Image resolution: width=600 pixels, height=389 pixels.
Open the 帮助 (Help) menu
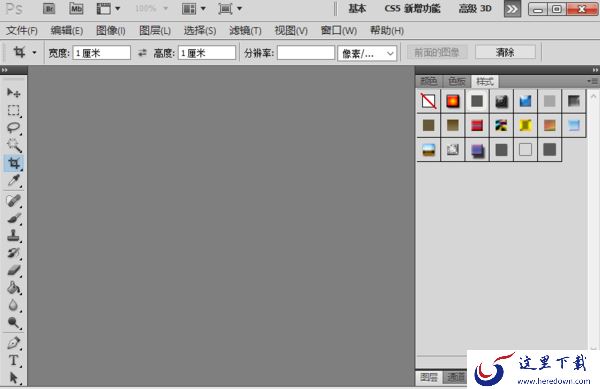(387, 31)
